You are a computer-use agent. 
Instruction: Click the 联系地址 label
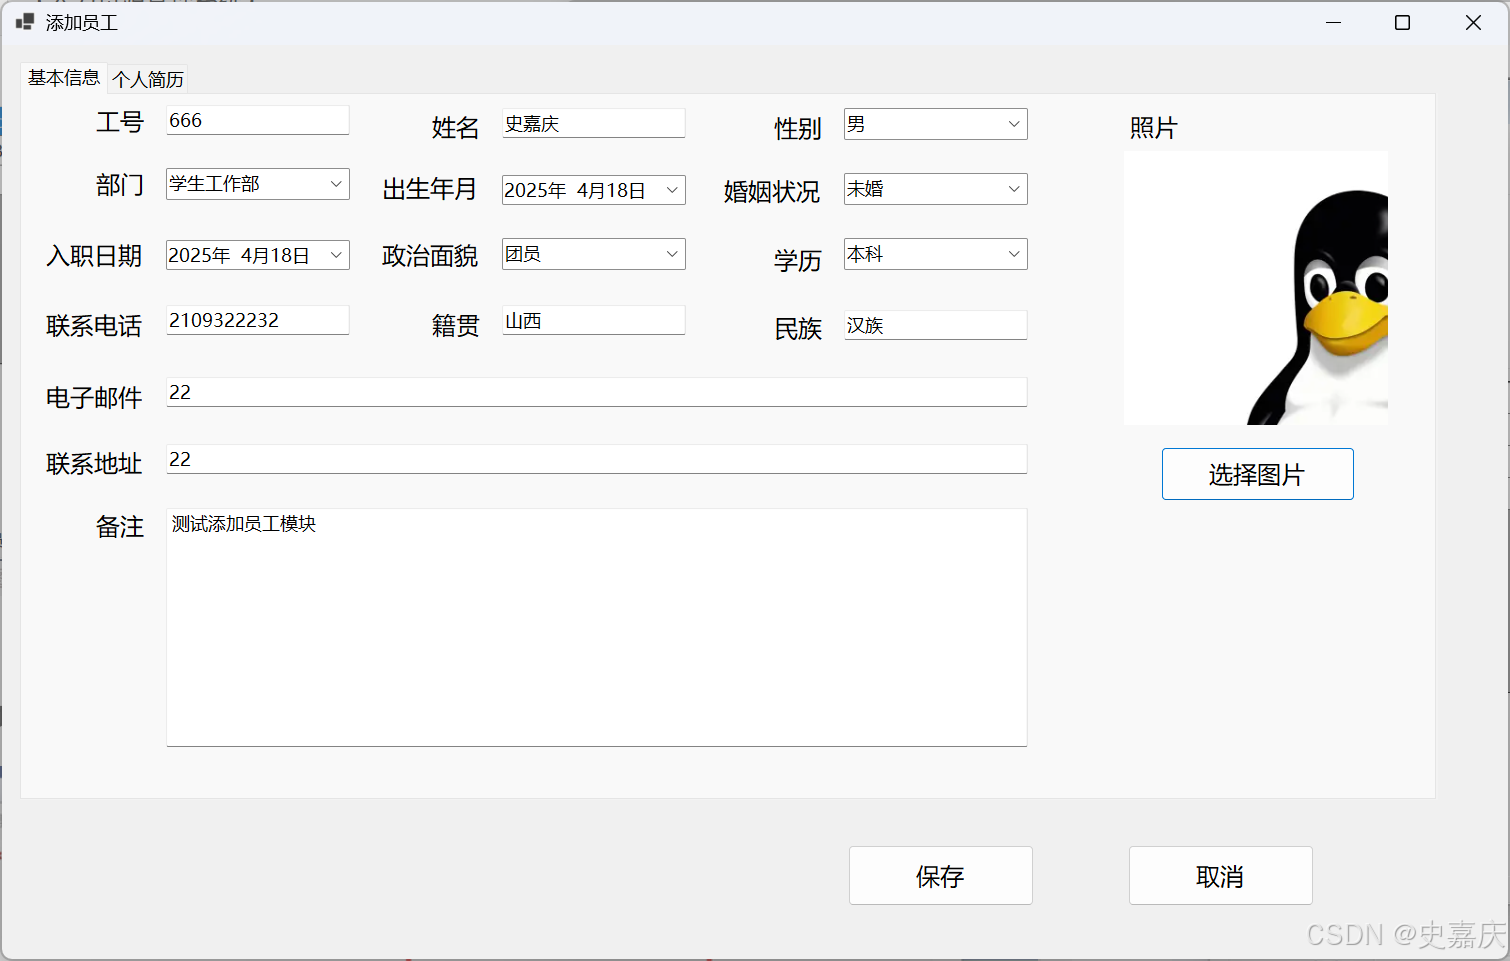click(x=94, y=464)
